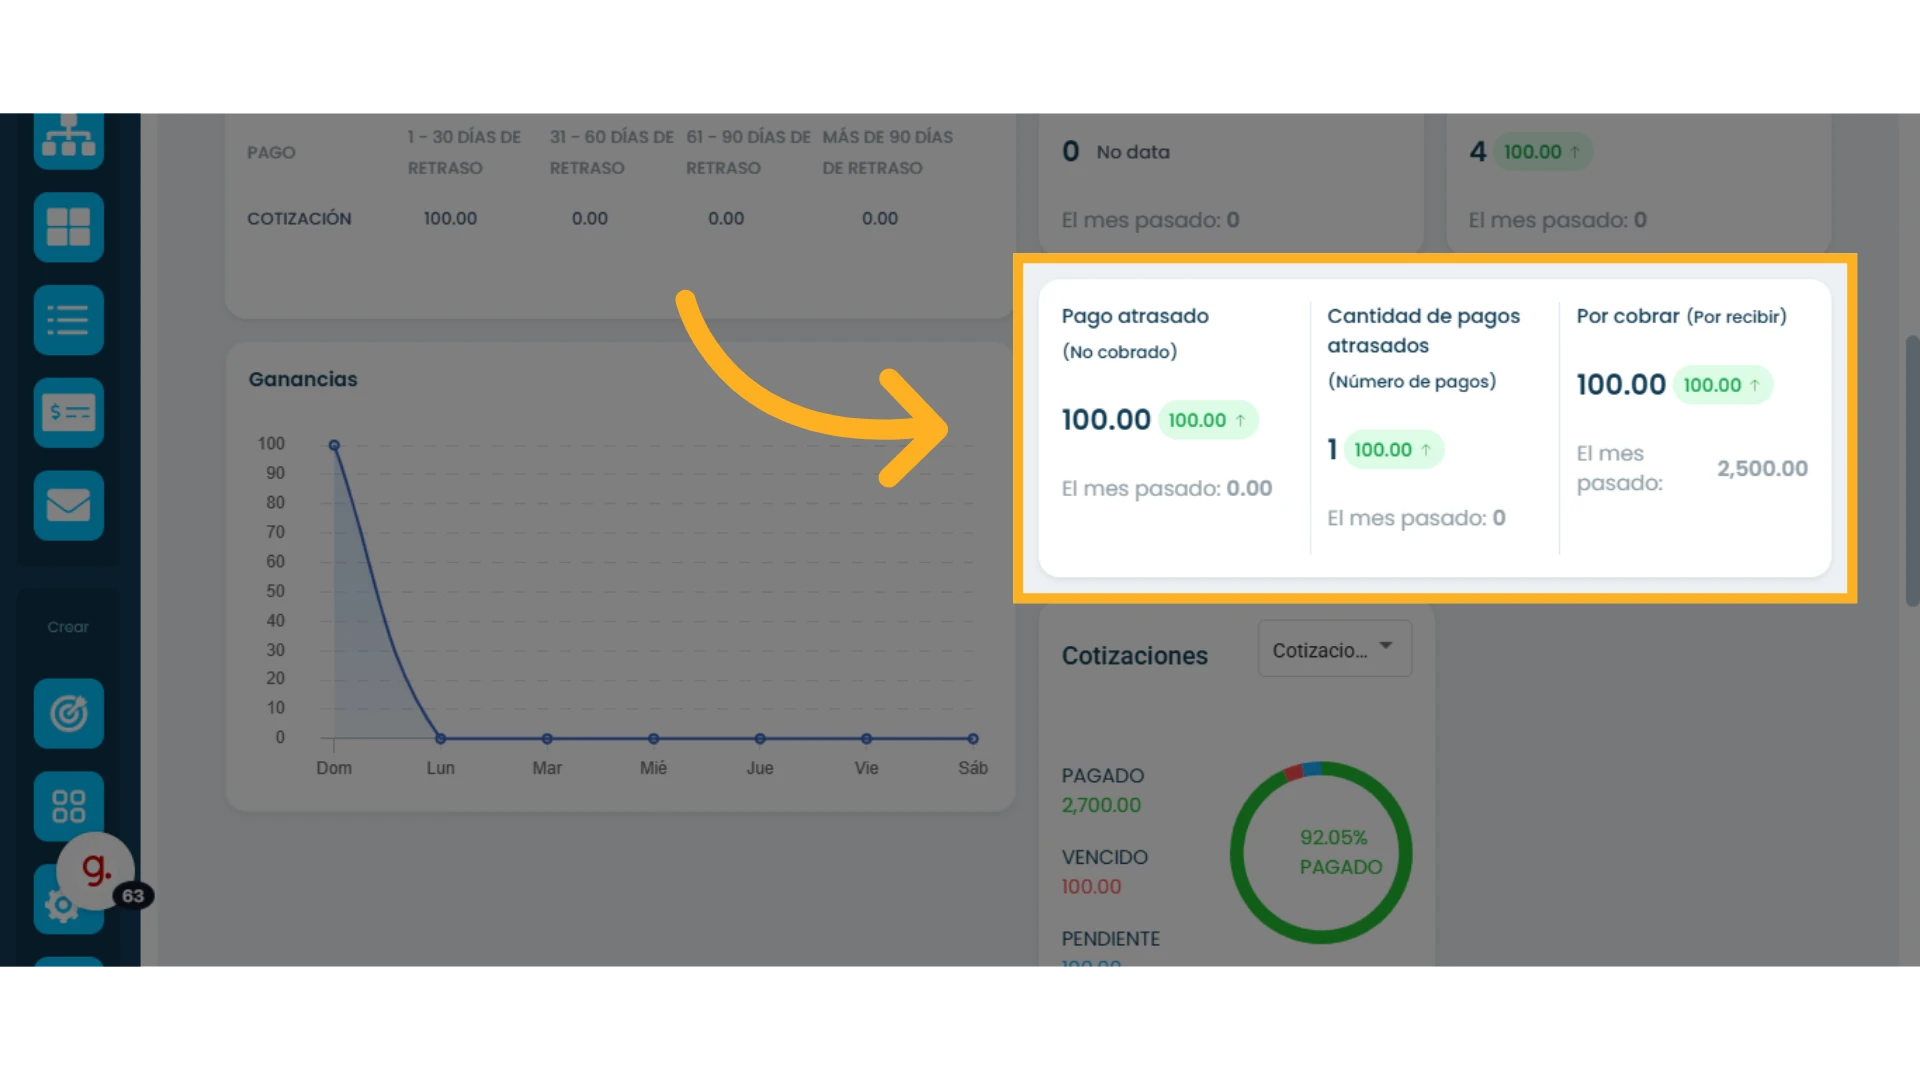Click the four-squares apps icon in sidebar
Image resolution: width=1920 pixels, height=1080 pixels.
(68, 806)
